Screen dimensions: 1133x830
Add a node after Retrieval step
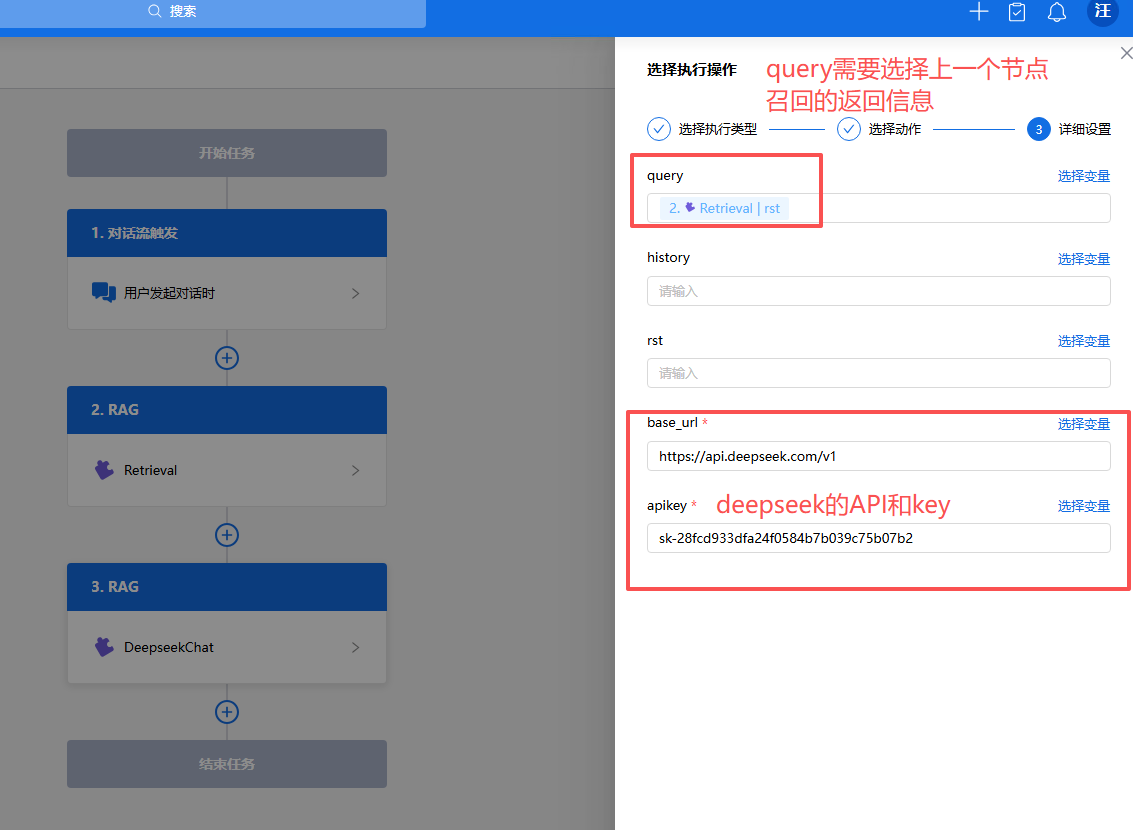point(227,535)
